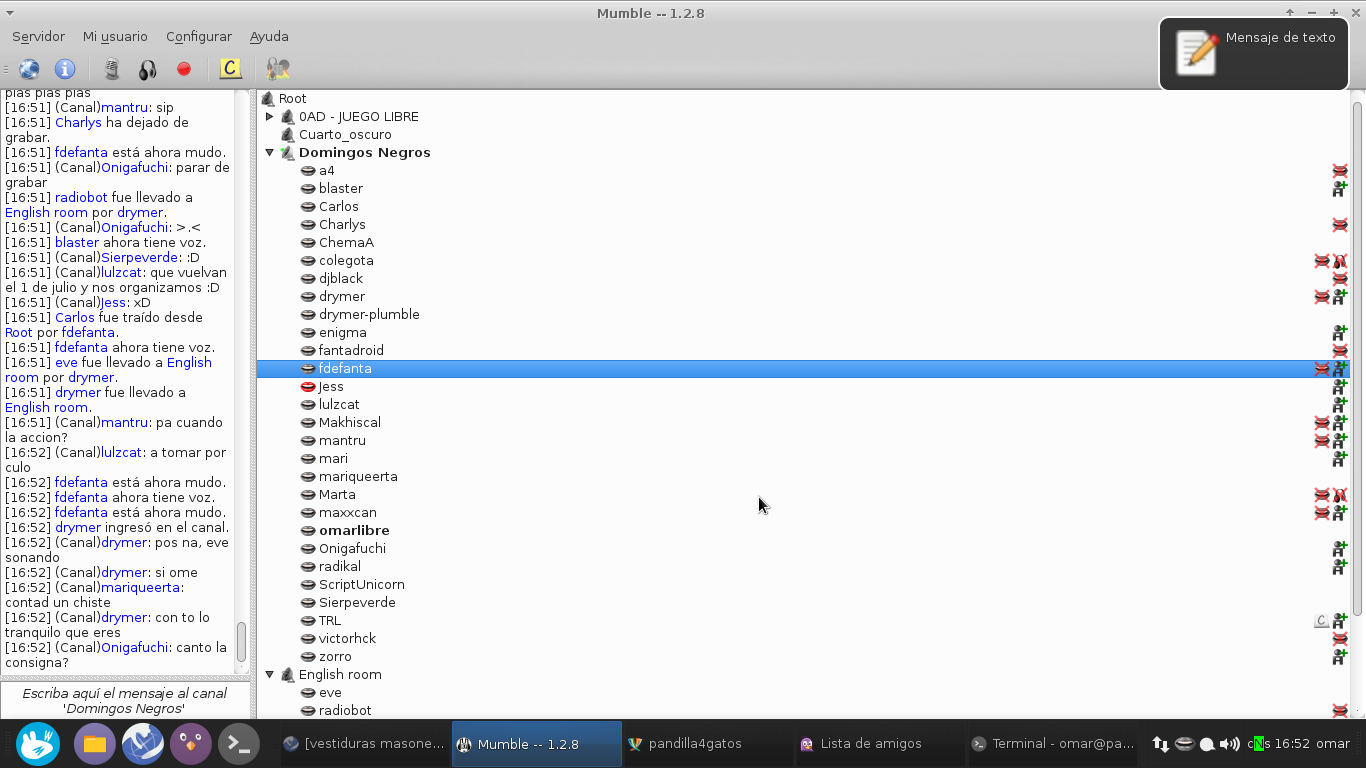Open the Servidor menu
The width and height of the screenshot is (1366, 768).
click(38, 36)
